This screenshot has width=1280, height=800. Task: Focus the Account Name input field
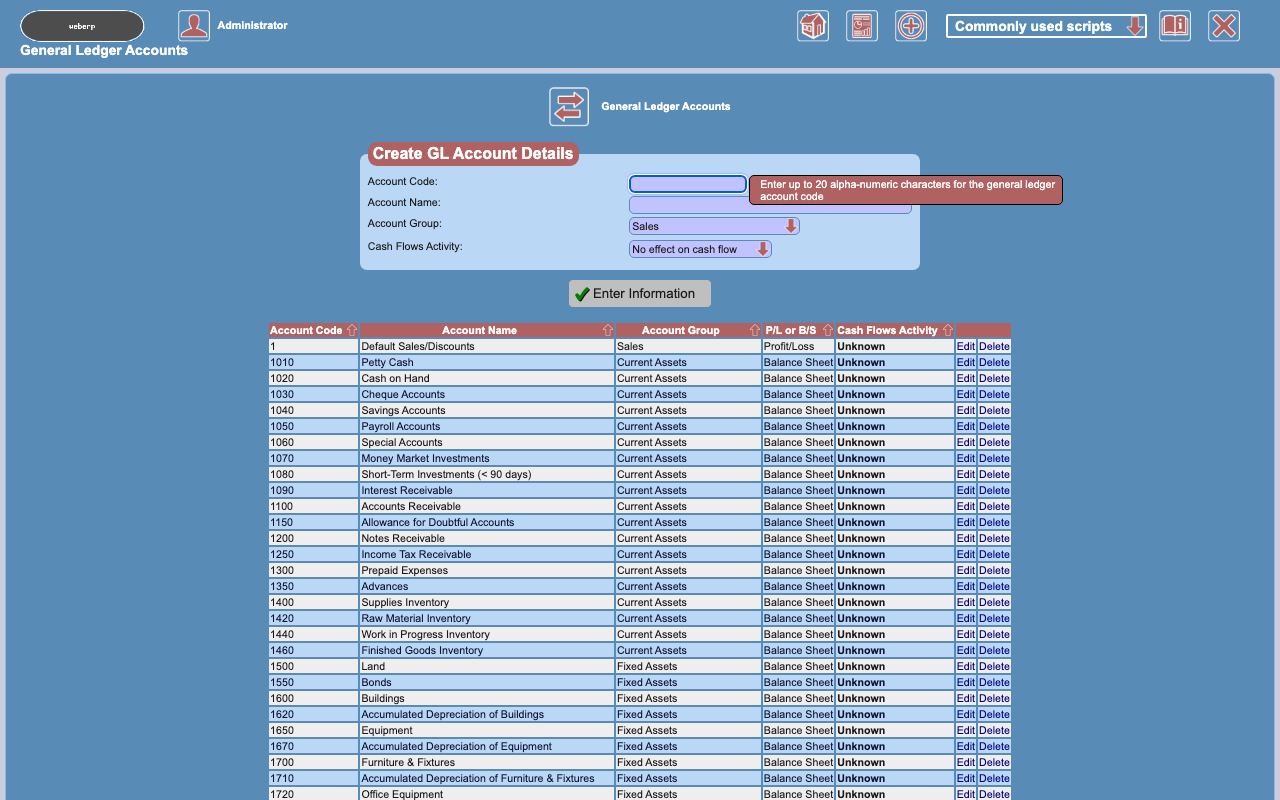click(x=770, y=205)
